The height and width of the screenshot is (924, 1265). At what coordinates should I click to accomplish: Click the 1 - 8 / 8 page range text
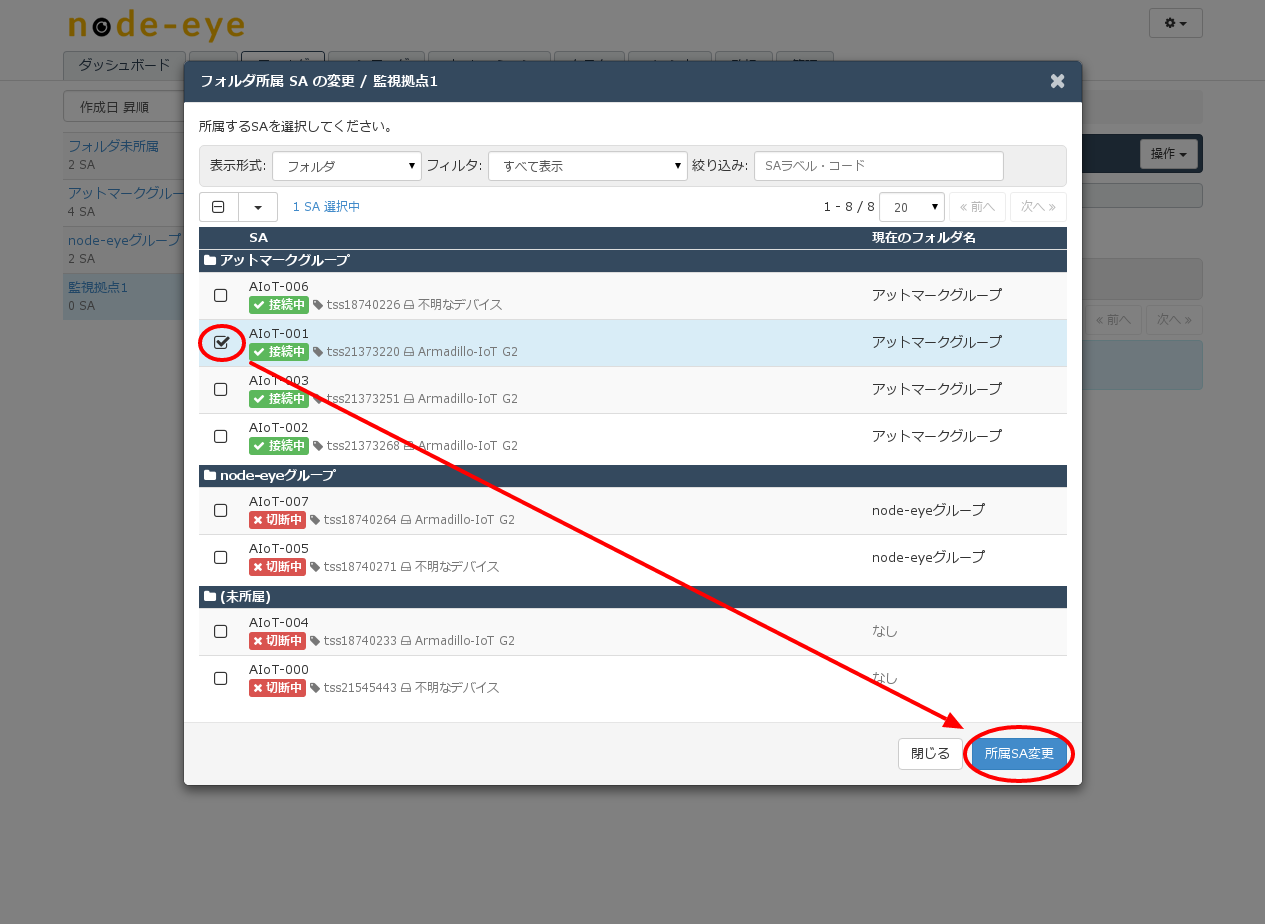(x=849, y=207)
